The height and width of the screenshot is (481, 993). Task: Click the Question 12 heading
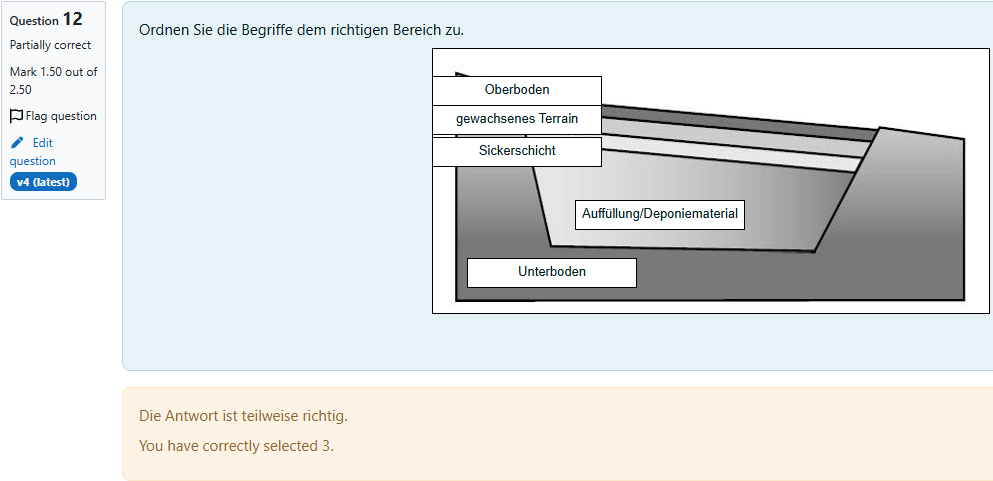46,20
